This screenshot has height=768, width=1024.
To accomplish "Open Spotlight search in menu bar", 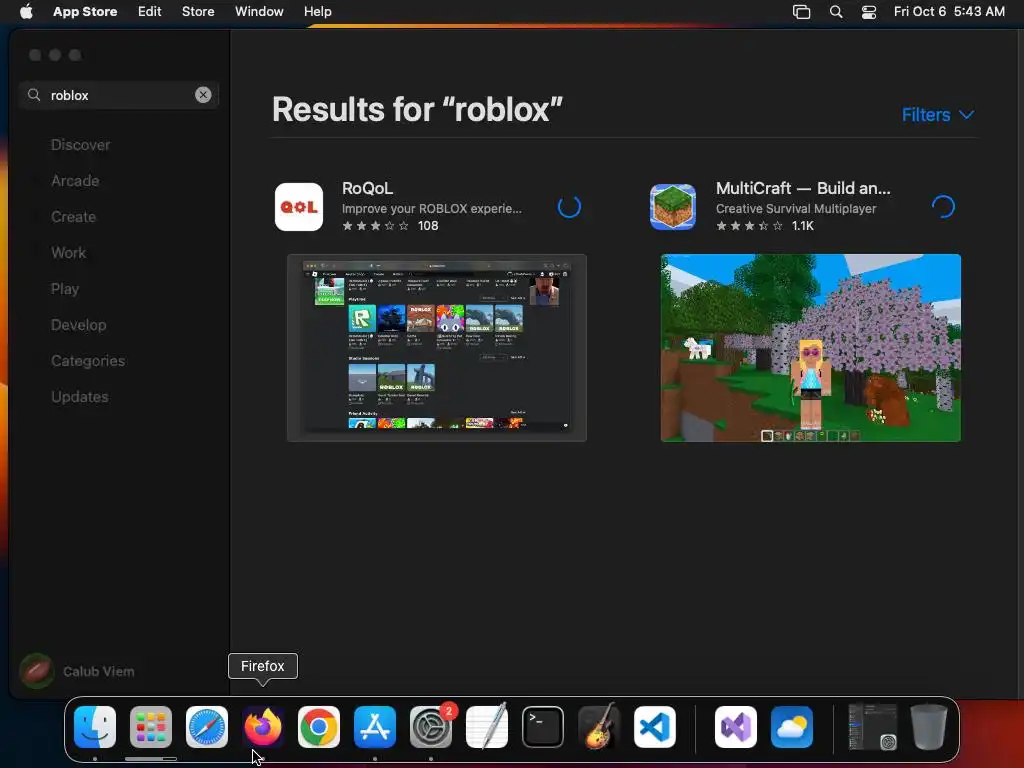I will point(836,12).
